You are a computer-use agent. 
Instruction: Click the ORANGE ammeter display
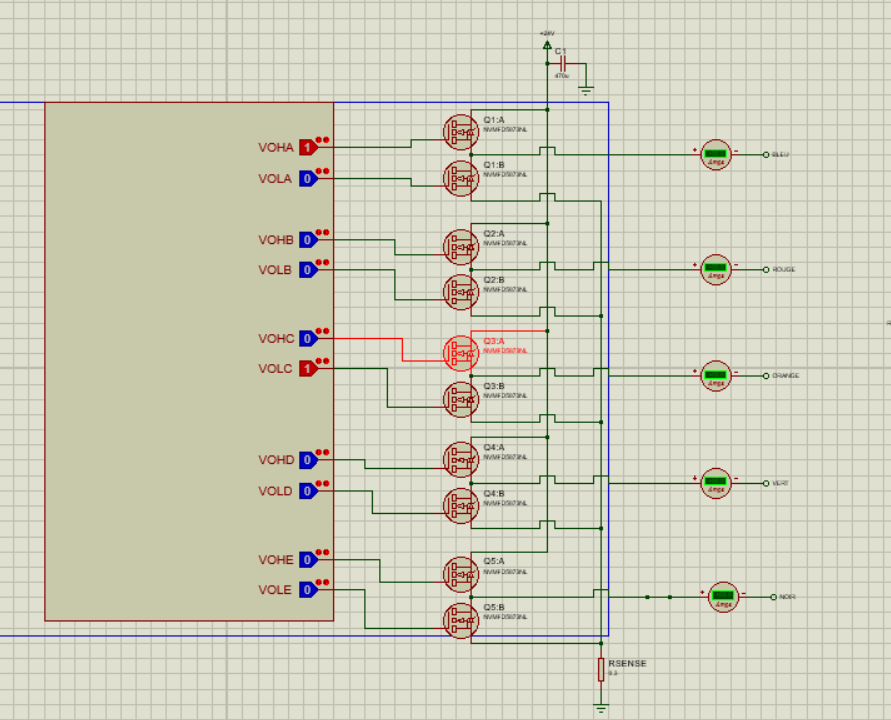point(716,377)
